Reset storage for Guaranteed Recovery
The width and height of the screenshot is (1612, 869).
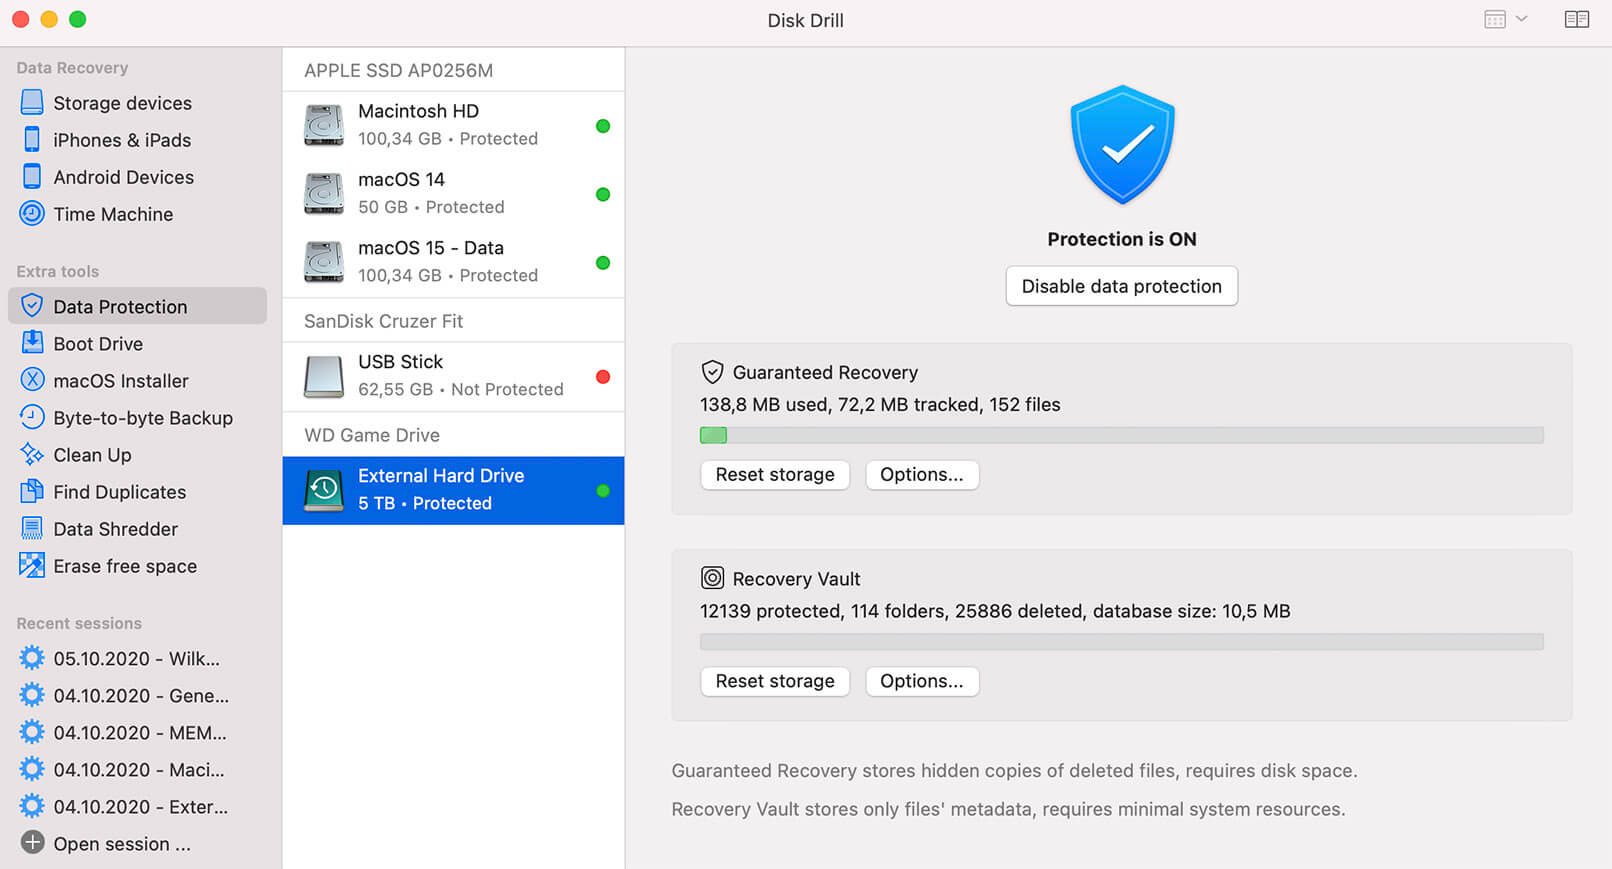[775, 474]
